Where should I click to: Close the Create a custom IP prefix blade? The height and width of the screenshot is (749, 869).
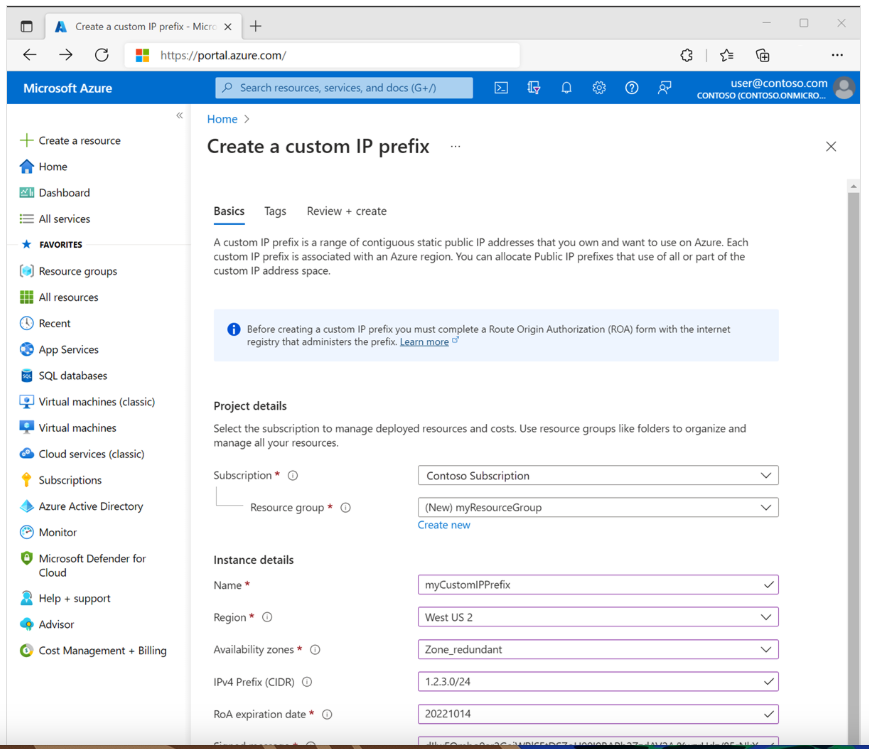[831, 146]
